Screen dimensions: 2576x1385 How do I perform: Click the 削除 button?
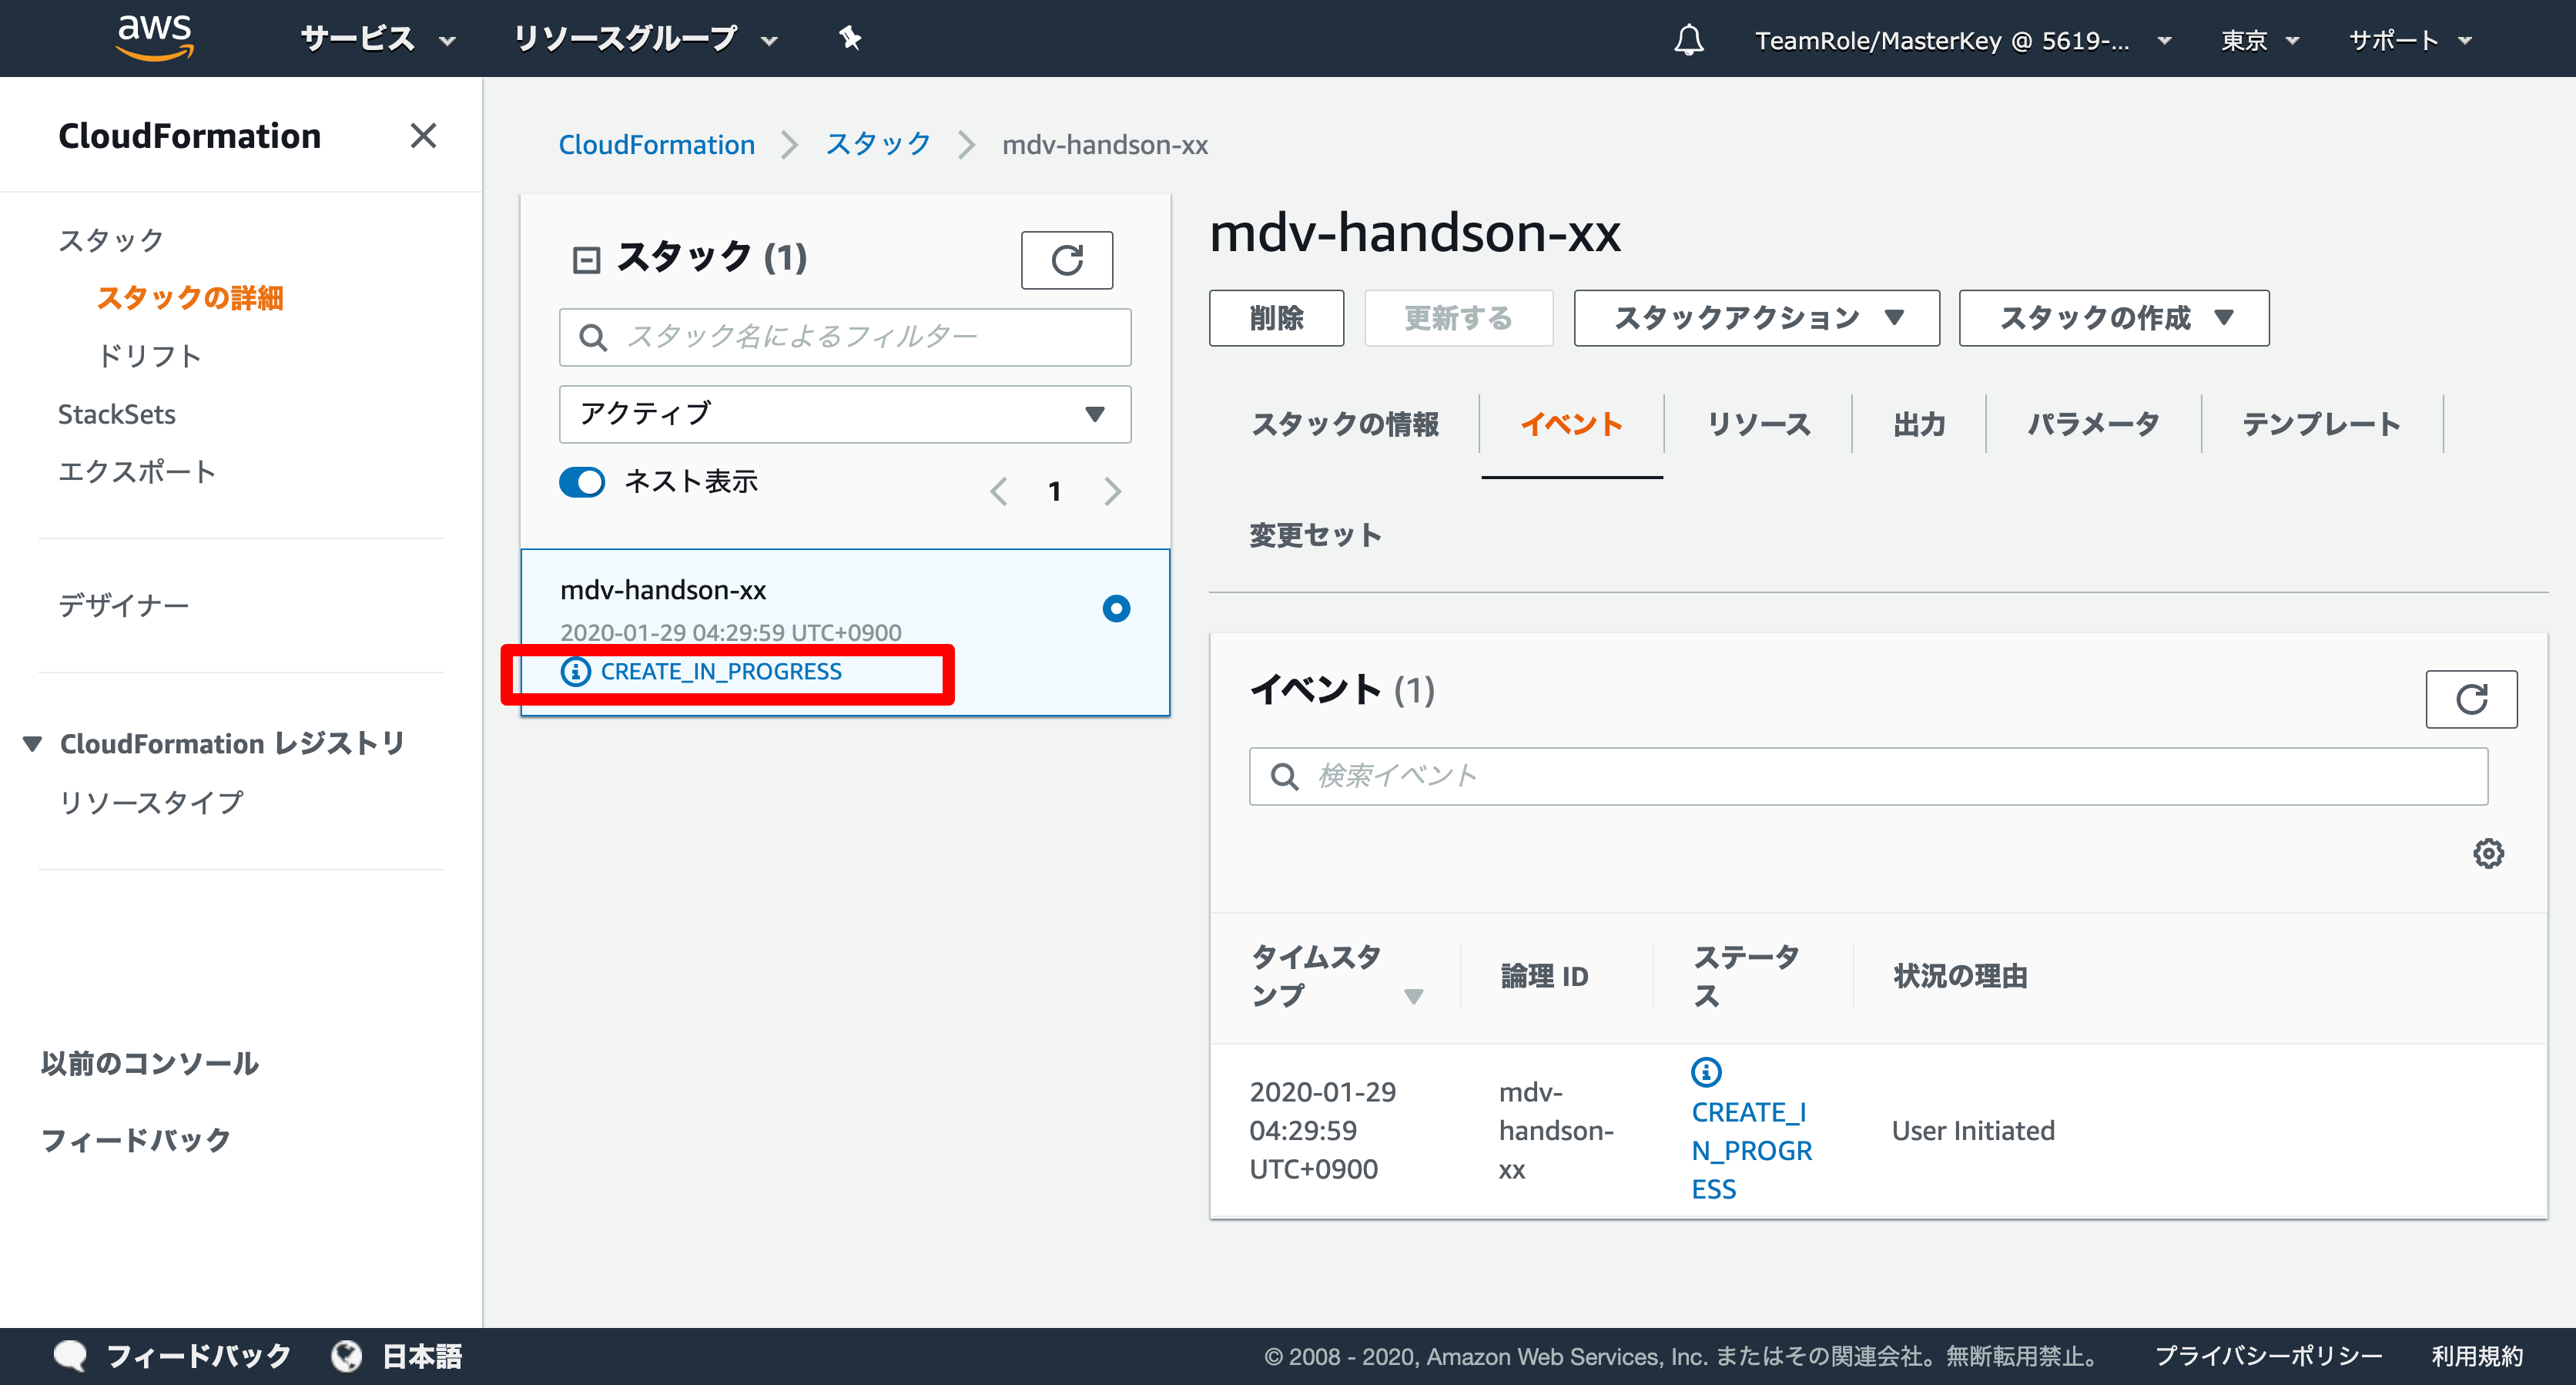pyautogui.click(x=1276, y=318)
